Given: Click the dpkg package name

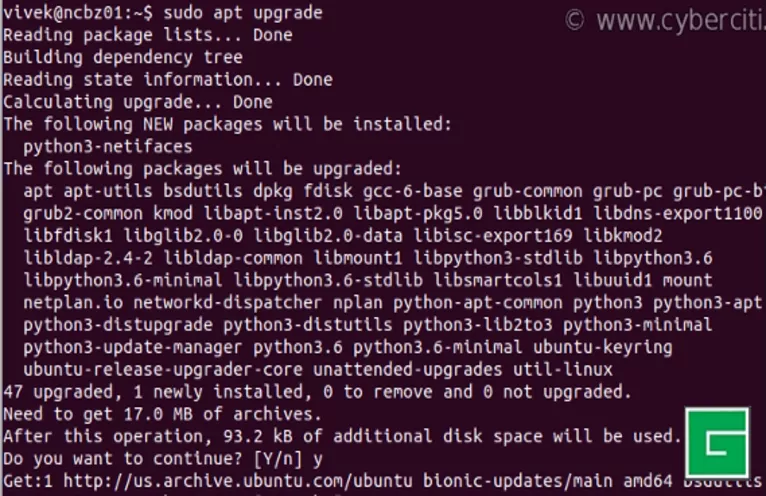Looking at the screenshot, I should (273, 190).
